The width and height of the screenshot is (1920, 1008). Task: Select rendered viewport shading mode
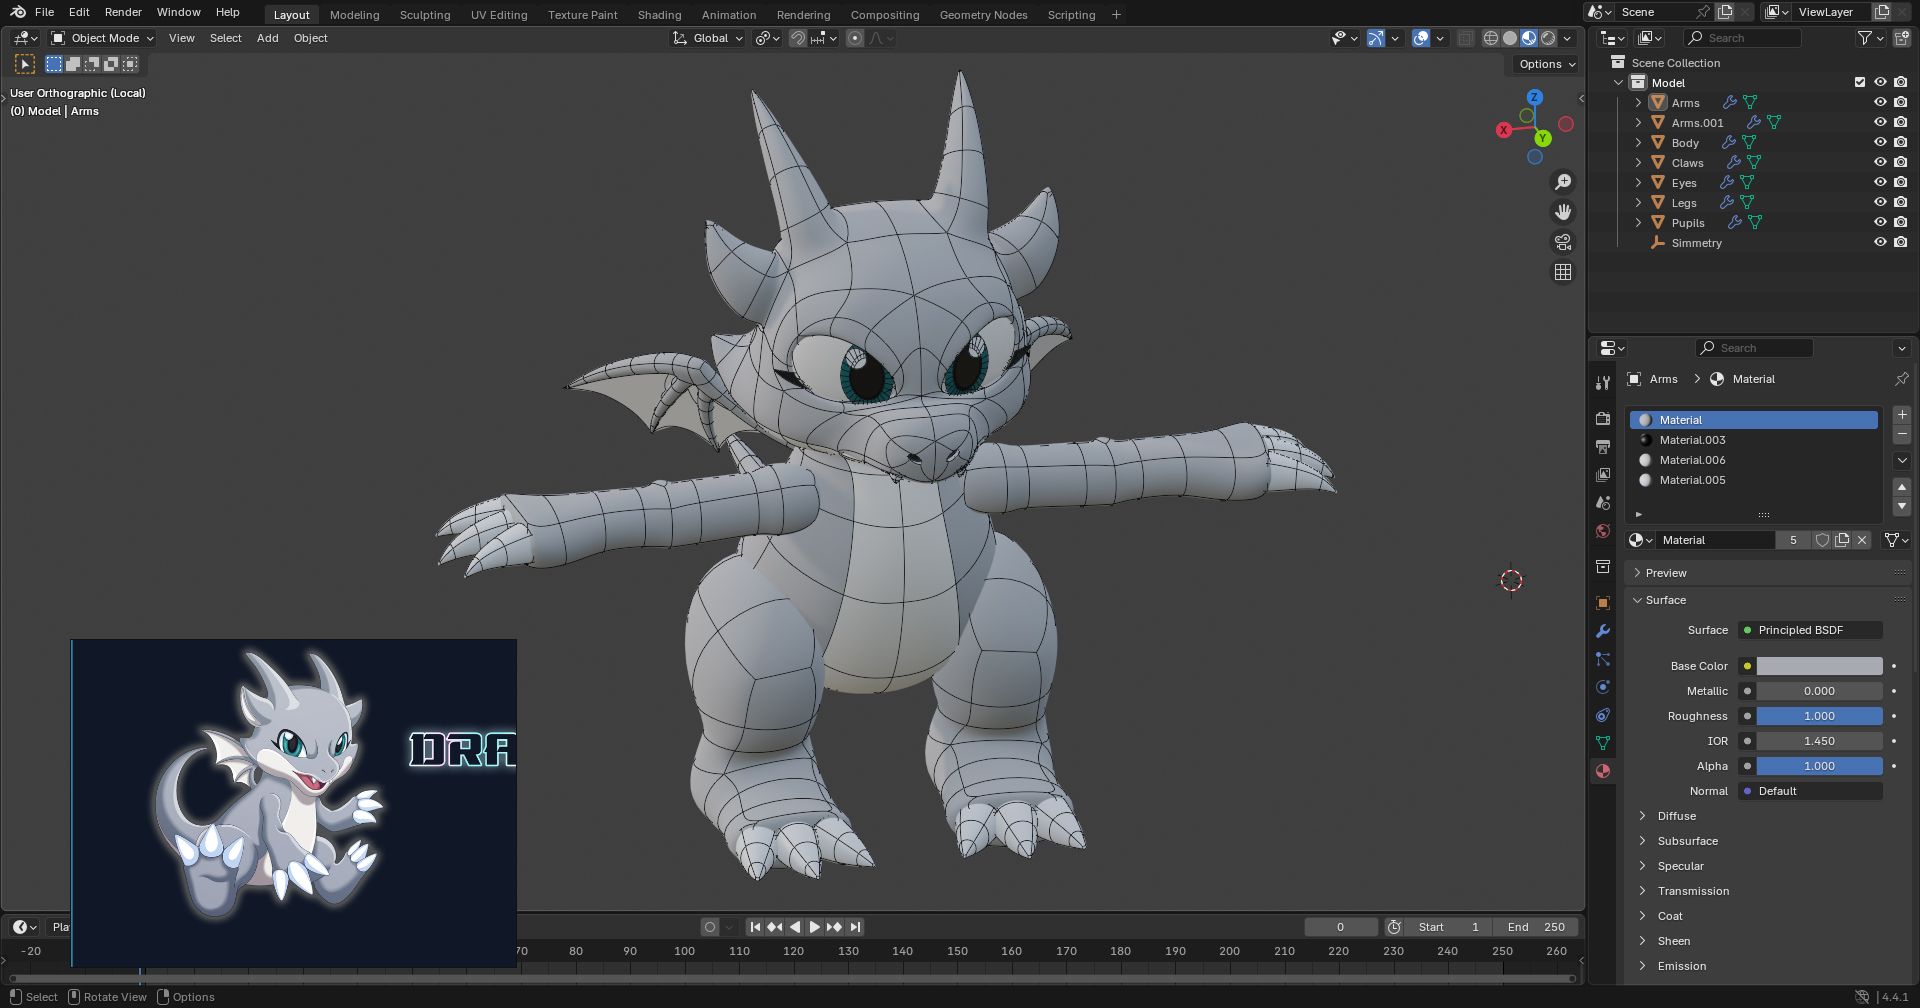click(1548, 38)
